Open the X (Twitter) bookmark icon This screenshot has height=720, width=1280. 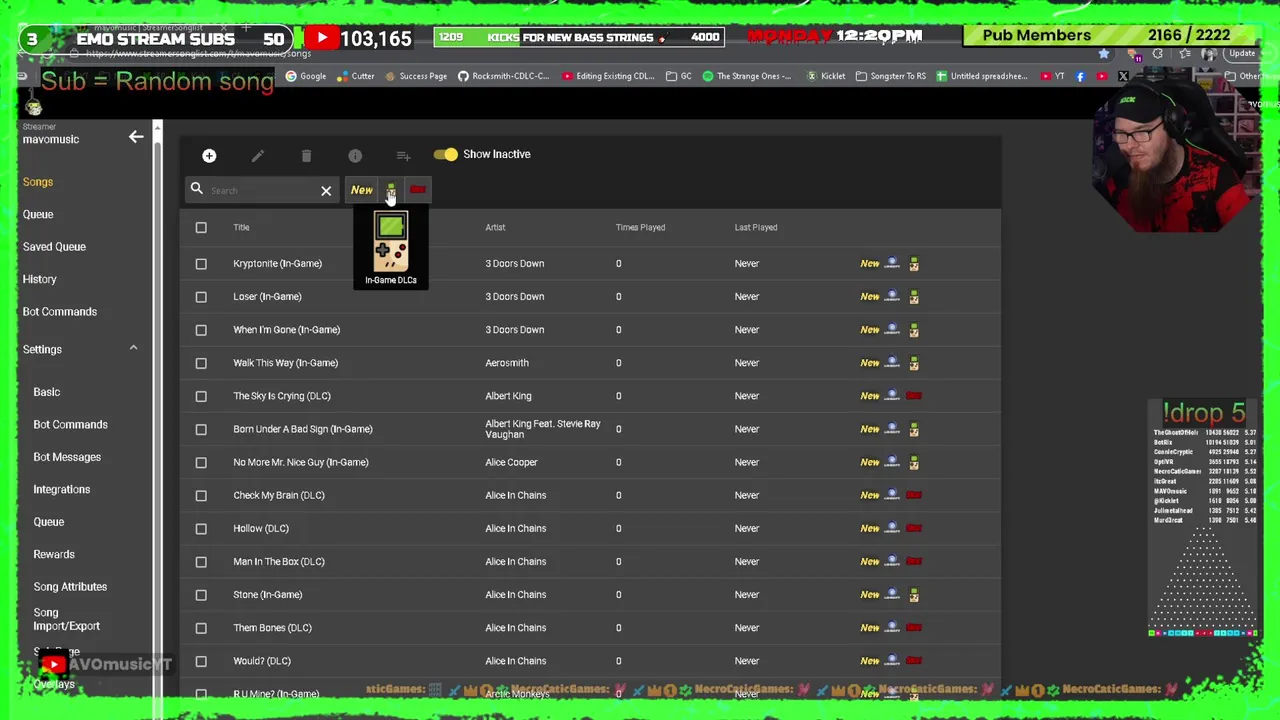1123,76
